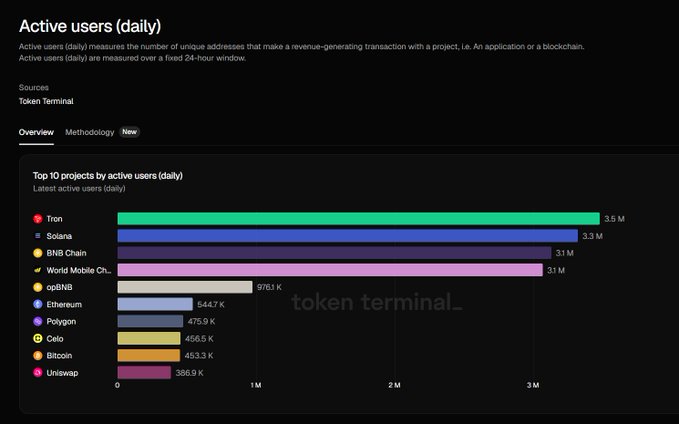
Task: Click the 544.7 K value for Ethereum
Action: [211, 304]
